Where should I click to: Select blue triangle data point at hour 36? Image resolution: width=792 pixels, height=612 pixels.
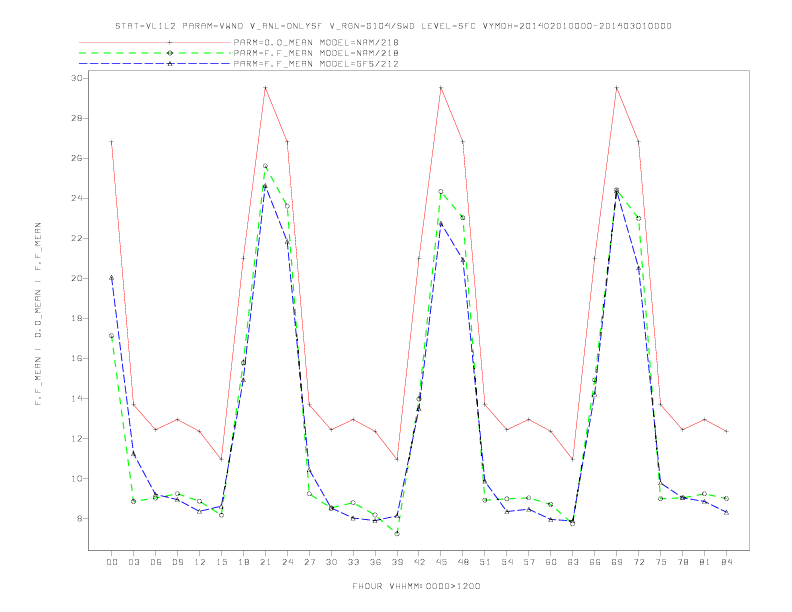[x=375, y=521]
